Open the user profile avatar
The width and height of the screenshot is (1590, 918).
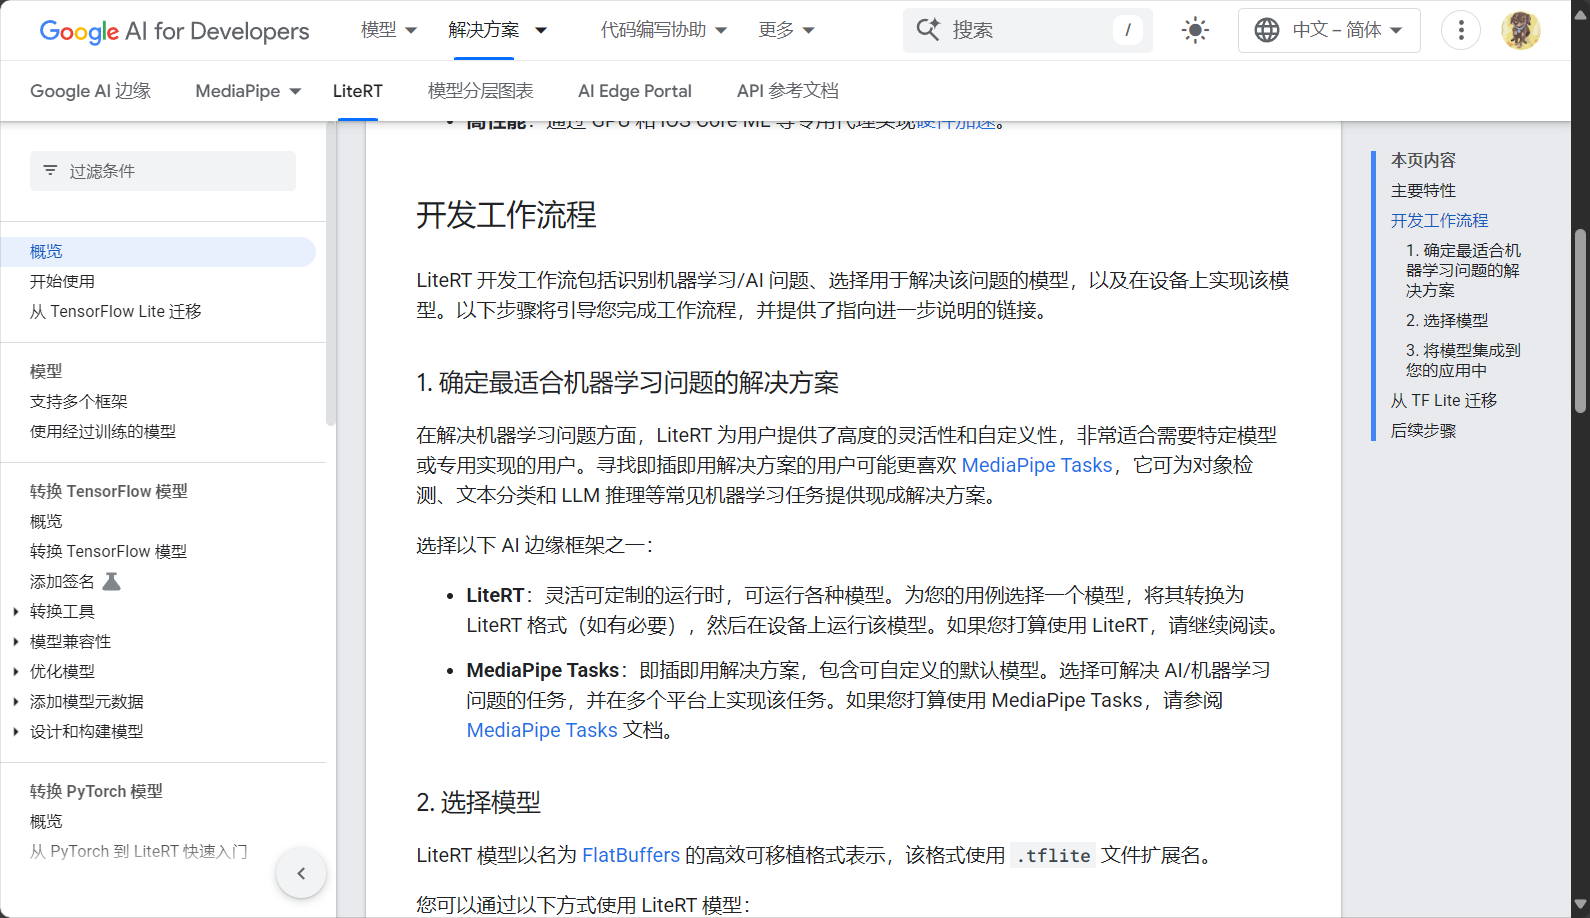1520,30
